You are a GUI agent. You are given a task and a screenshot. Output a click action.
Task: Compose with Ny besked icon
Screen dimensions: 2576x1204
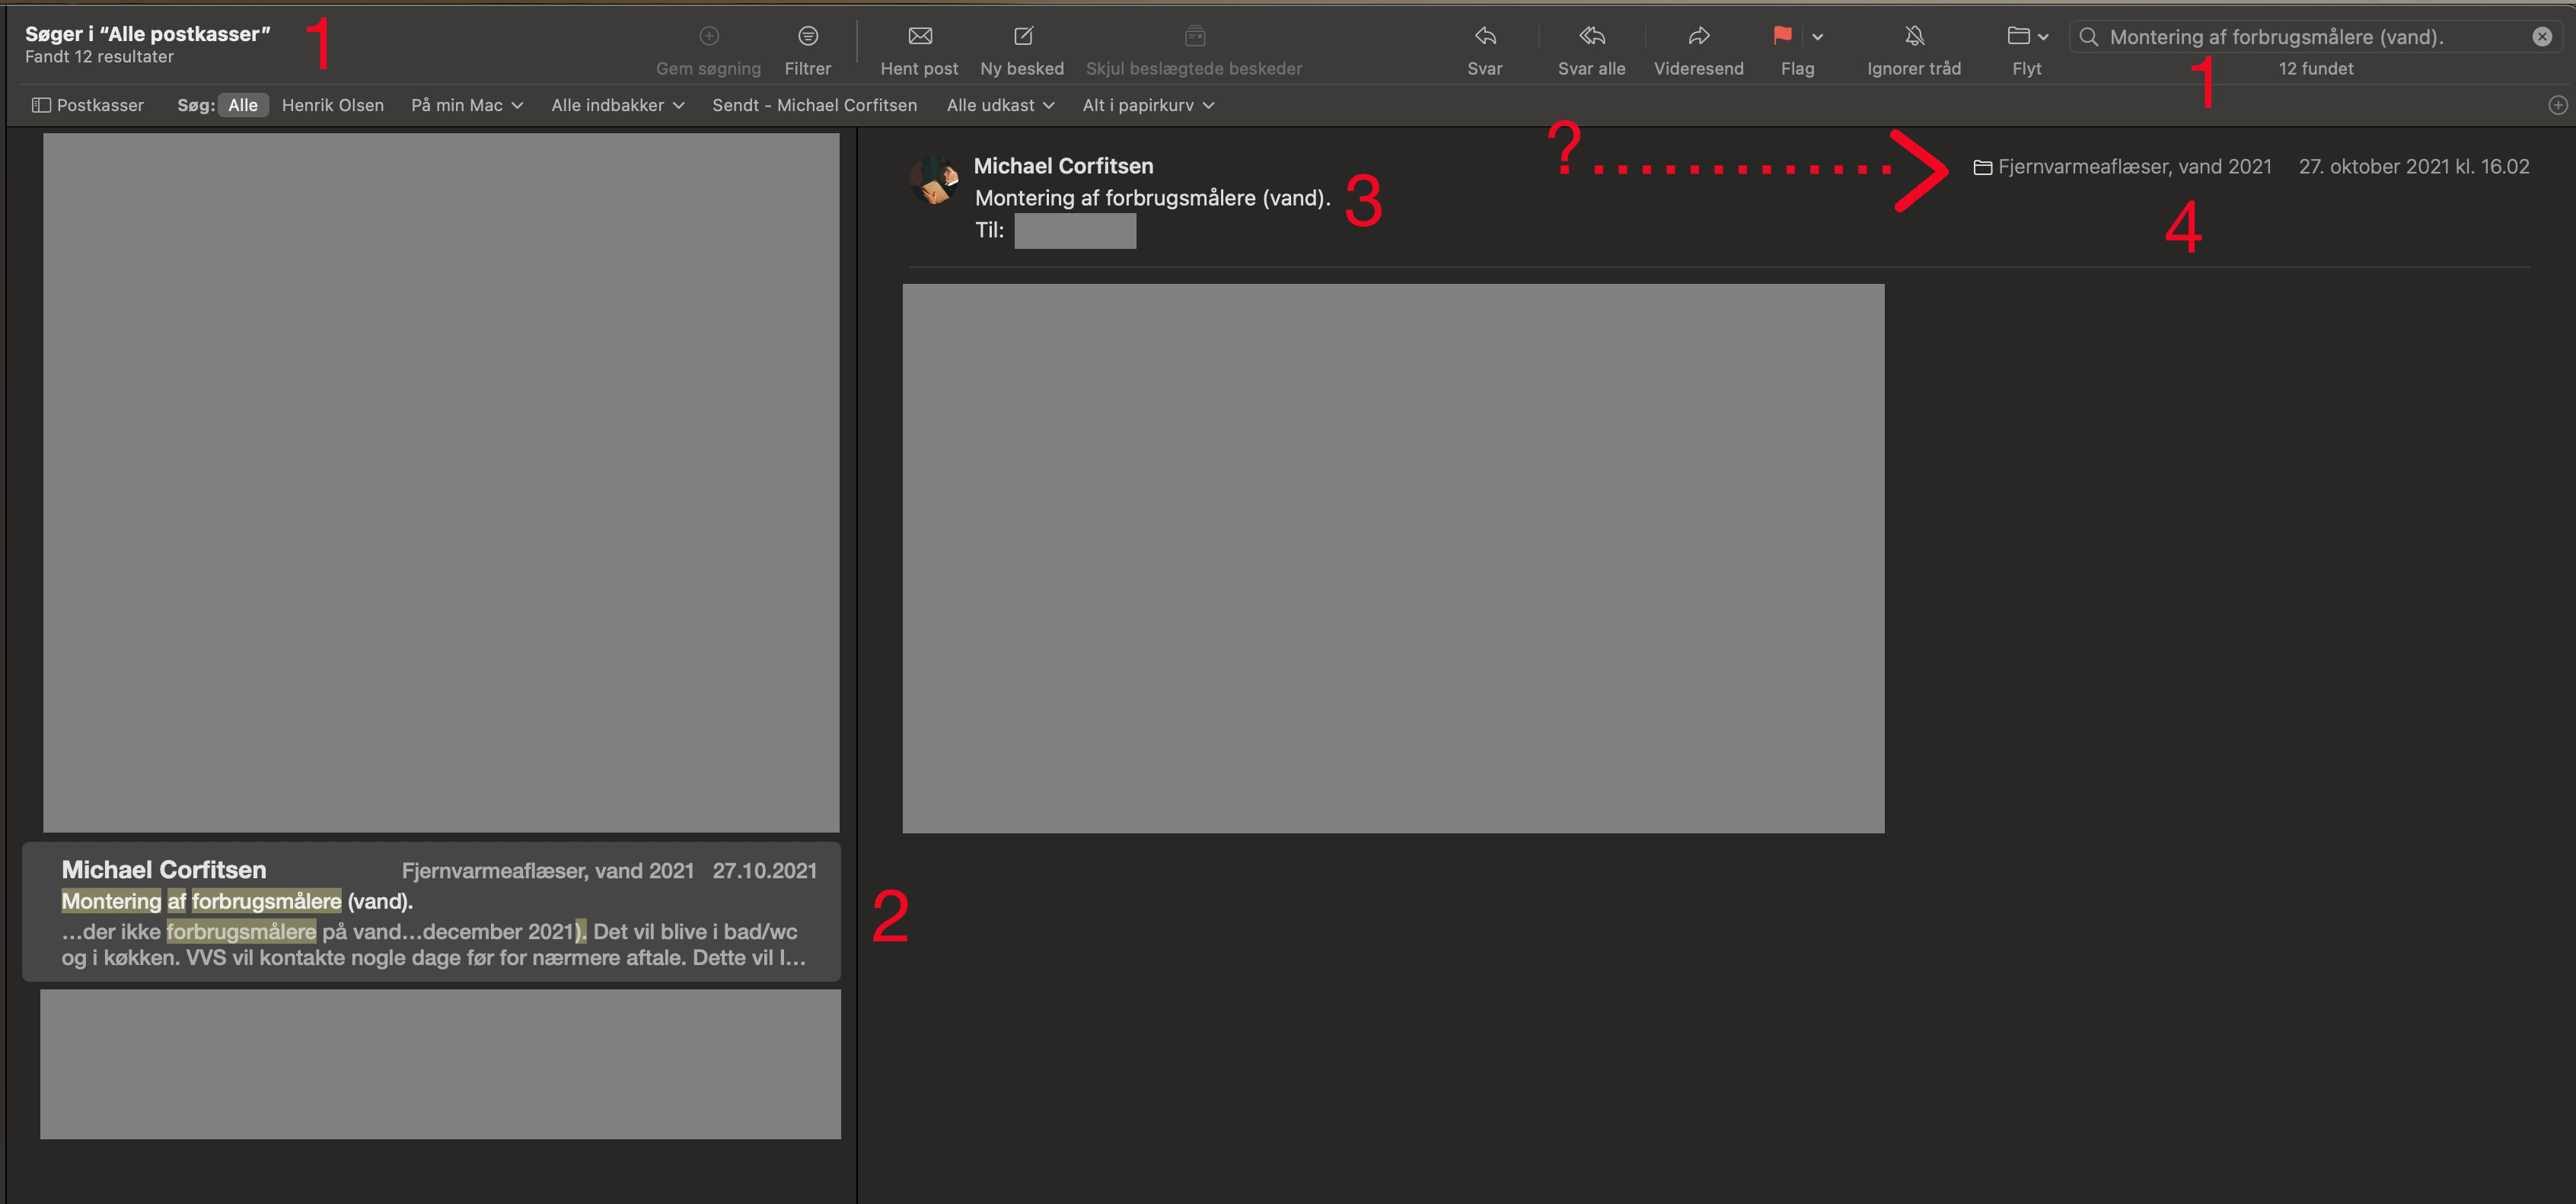(1022, 37)
